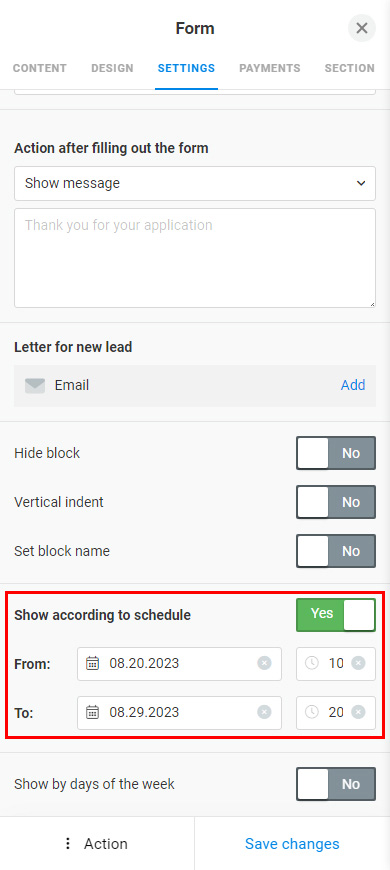The image size is (390, 870).
Task: Click the thank you message text area
Action: coord(195,258)
